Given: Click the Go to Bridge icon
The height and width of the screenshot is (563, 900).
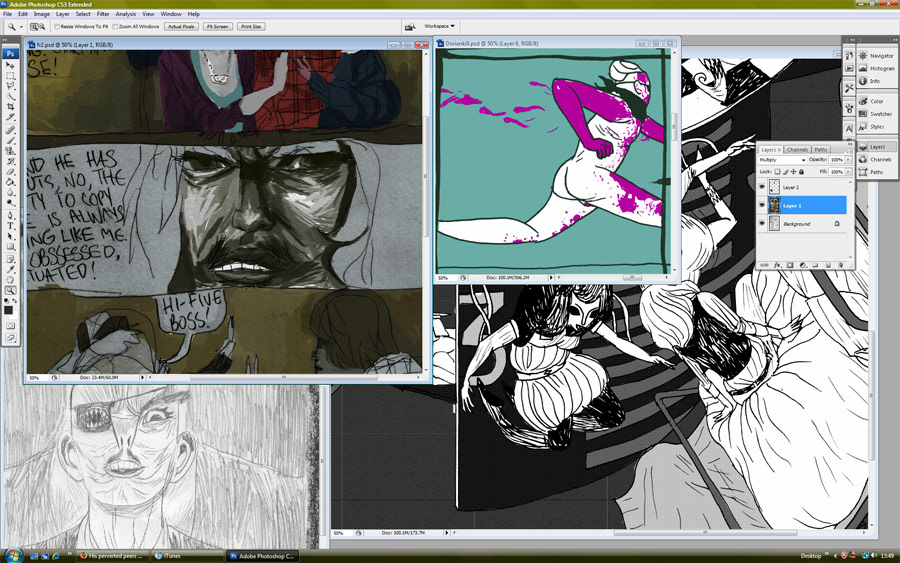Looking at the screenshot, I should pyautogui.click(x=410, y=26).
